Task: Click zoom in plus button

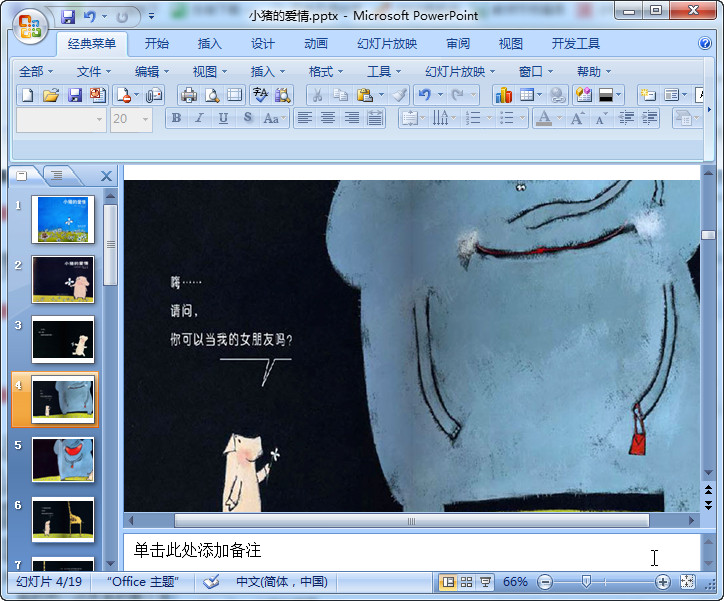Action: (x=663, y=582)
